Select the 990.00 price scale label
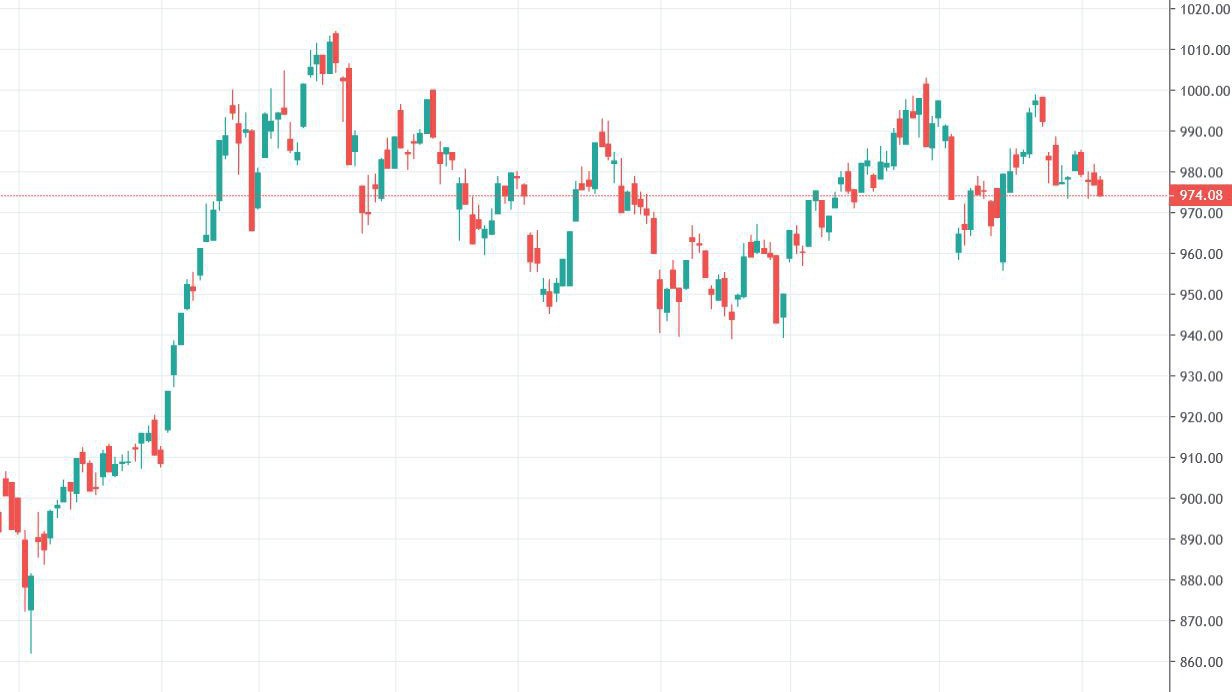 (1204, 132)
